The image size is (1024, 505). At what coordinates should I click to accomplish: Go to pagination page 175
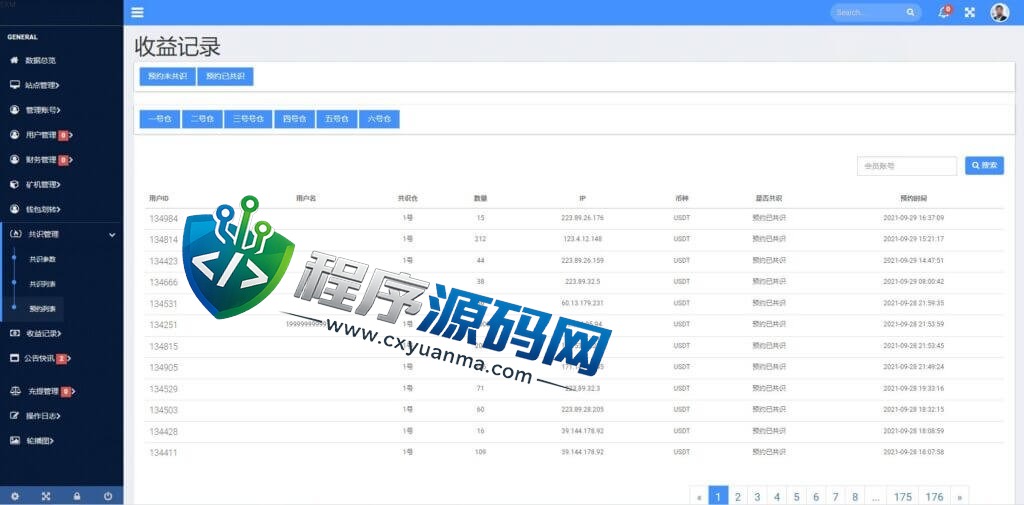point(903,497)
